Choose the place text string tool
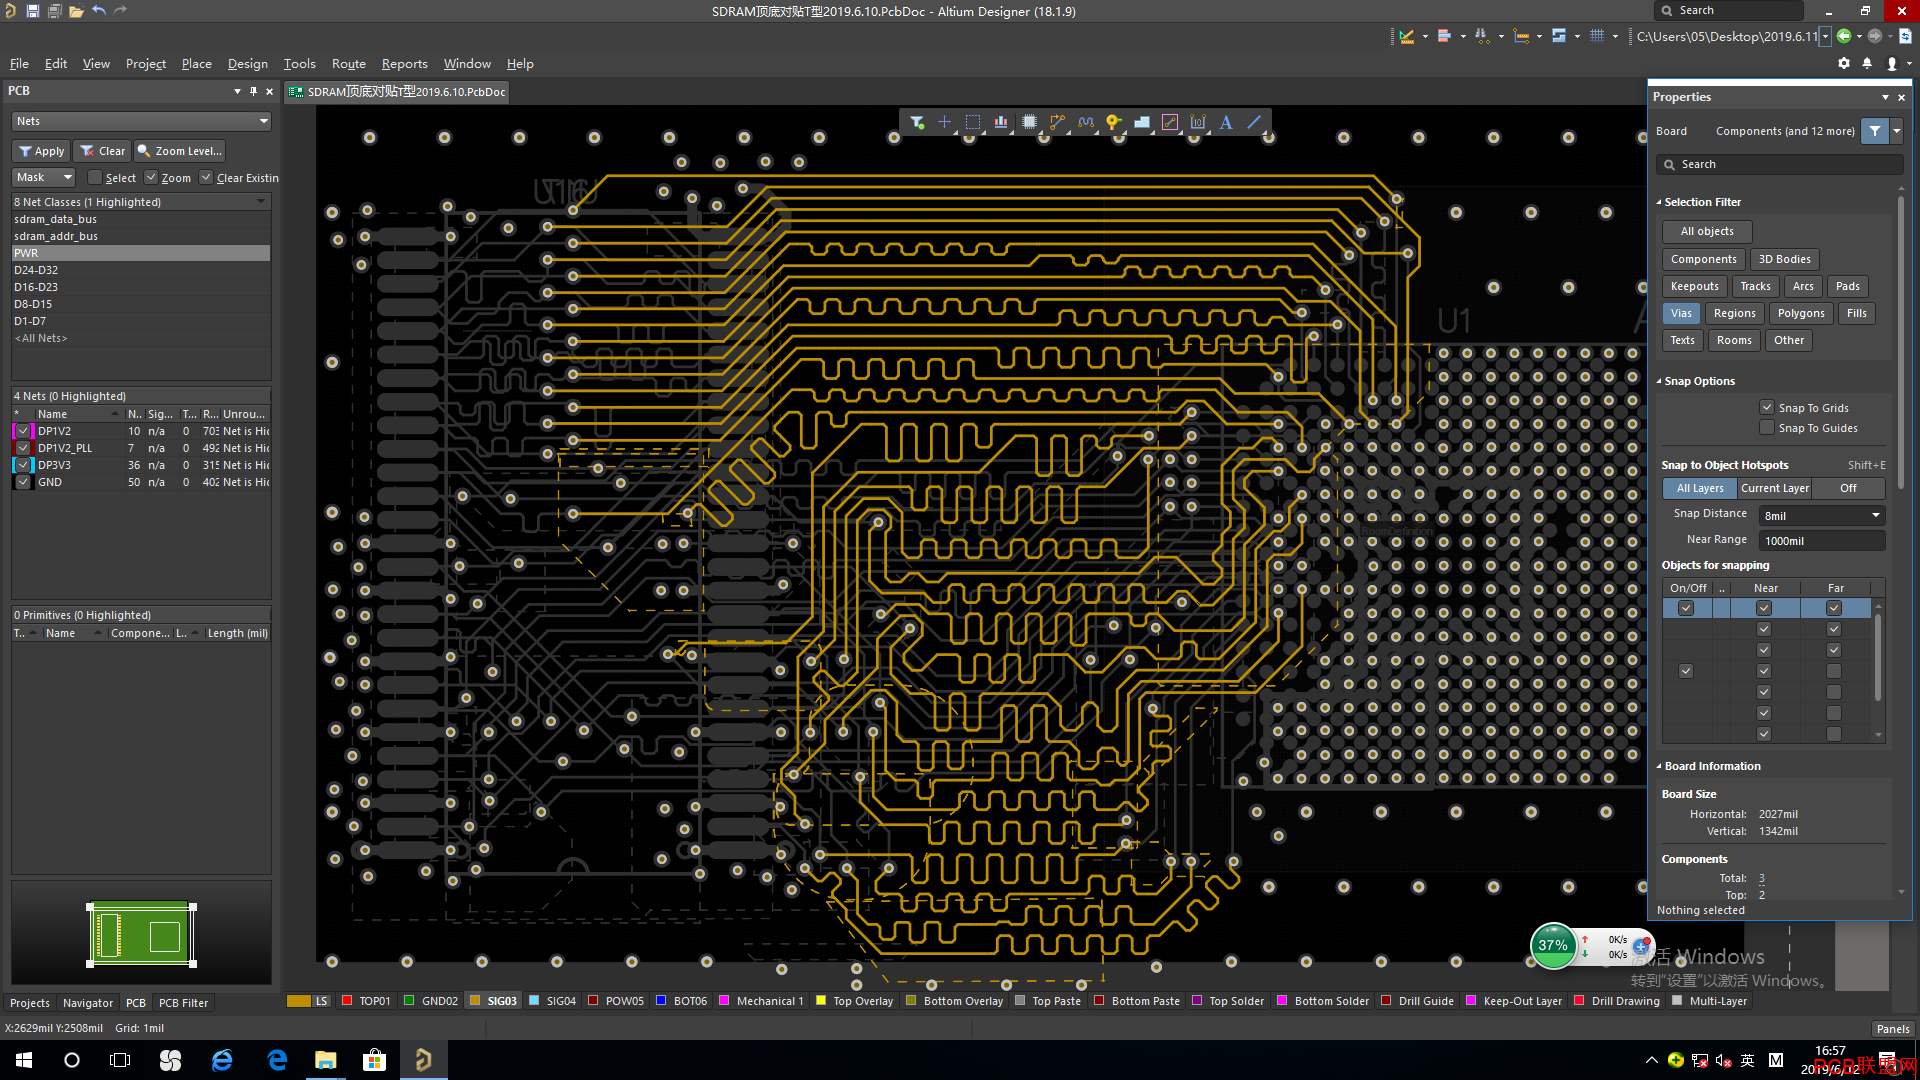 1226,122
